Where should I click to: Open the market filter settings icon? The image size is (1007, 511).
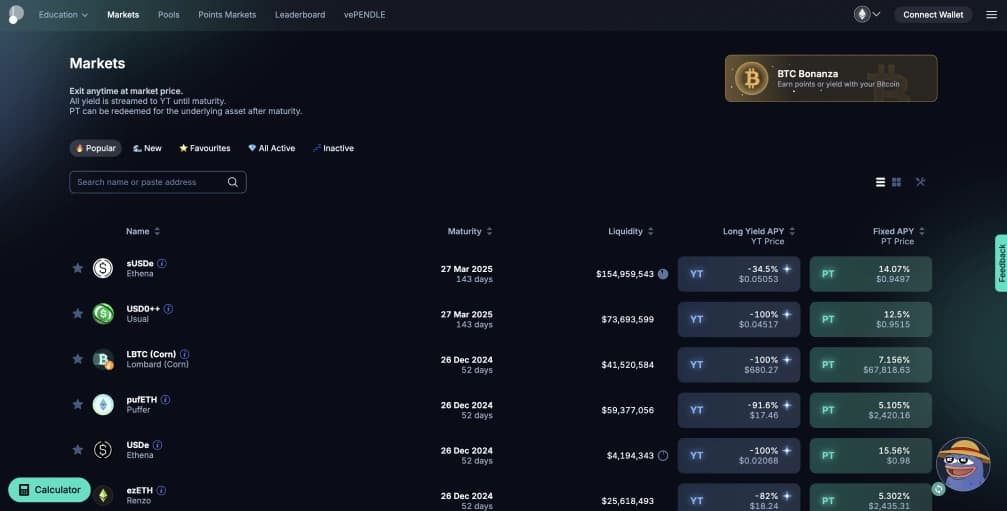coord(920,182)
